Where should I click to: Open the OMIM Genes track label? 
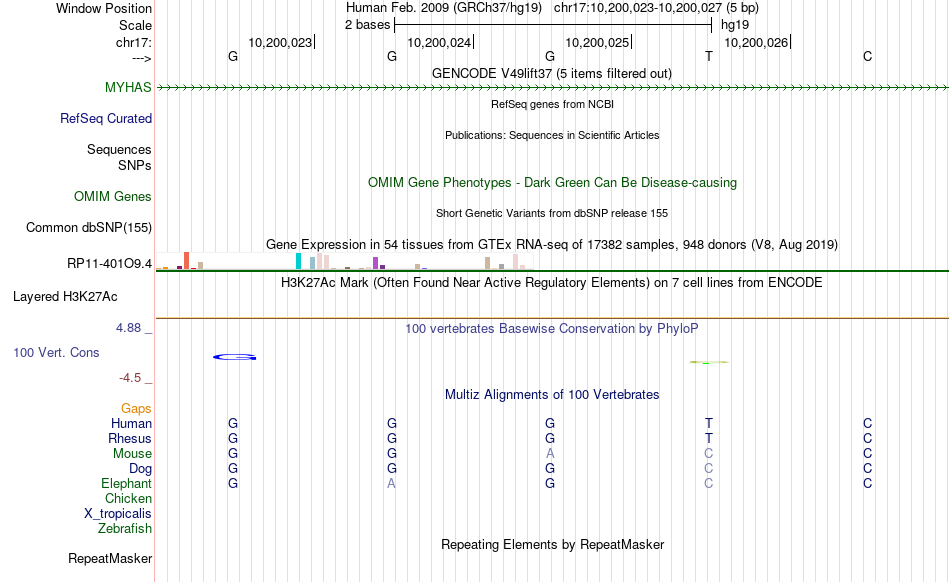[x=113, y=196]
